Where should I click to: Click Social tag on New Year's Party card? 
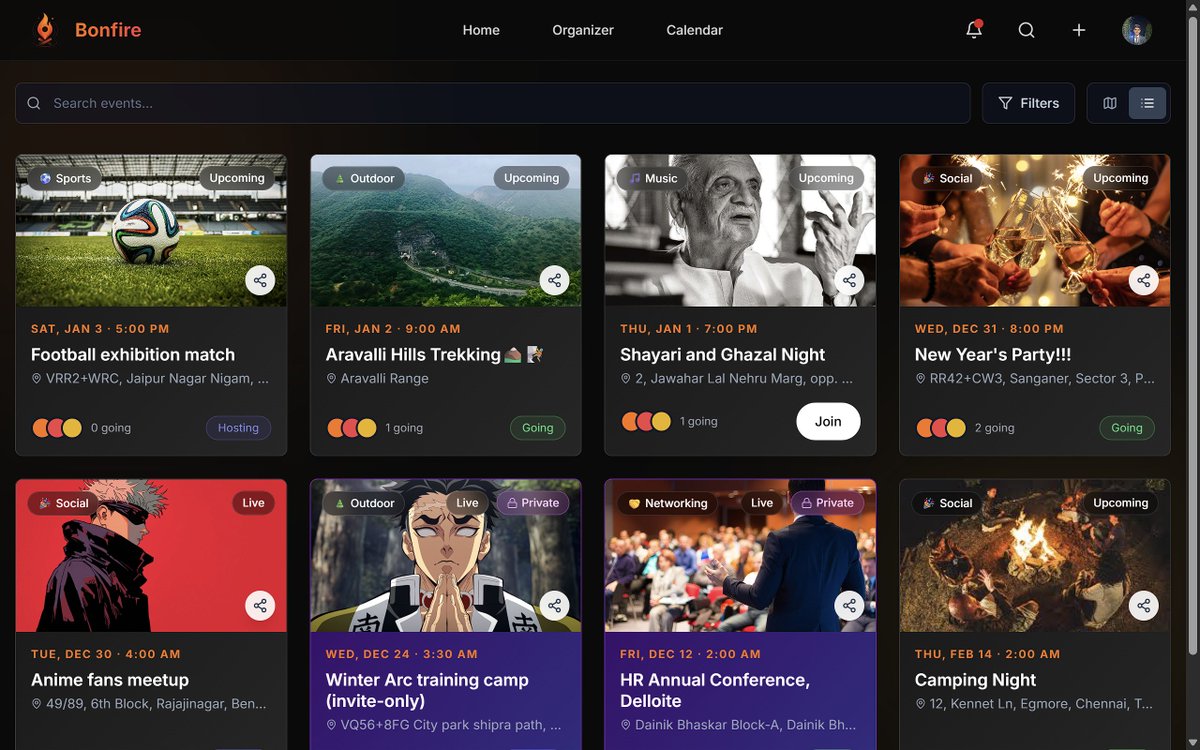pos(947,178)
